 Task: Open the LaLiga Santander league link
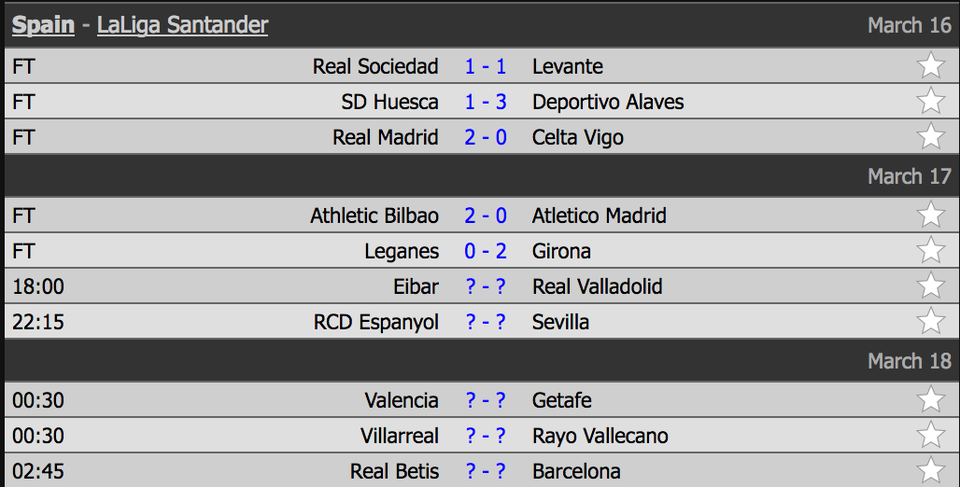[x=182, y=25]
